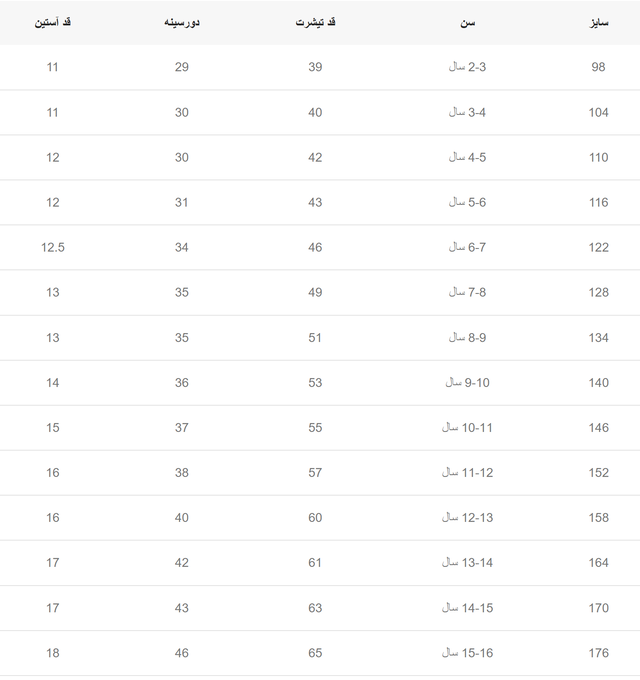Select size 176 cell

(x=598, y=653)
